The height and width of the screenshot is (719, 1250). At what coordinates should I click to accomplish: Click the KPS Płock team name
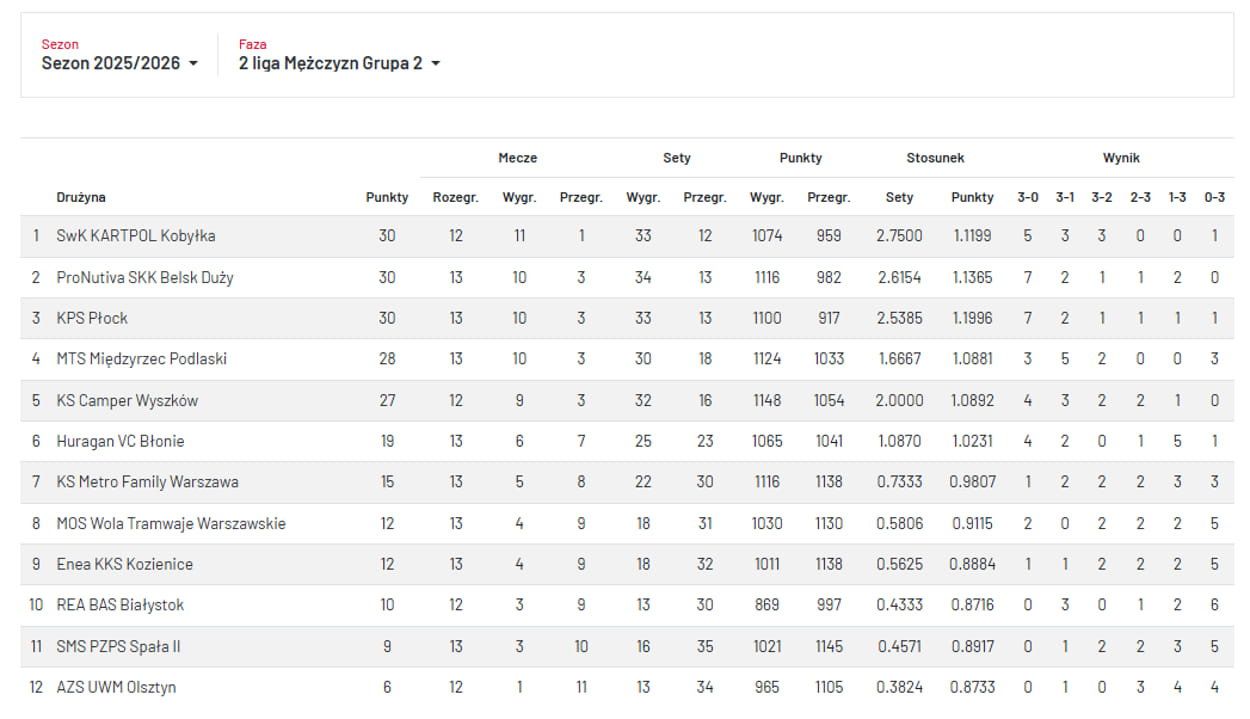[92, 318]
